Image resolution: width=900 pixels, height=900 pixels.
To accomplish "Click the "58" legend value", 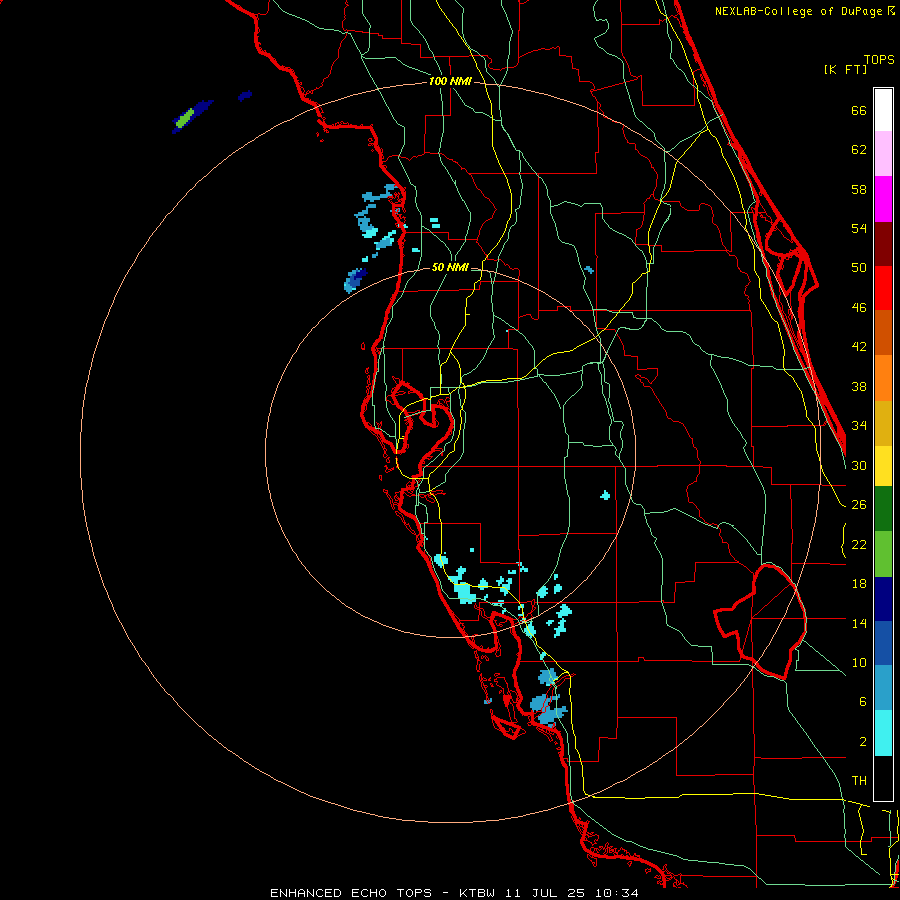I will pyautogui.click(x=859, y=189).
